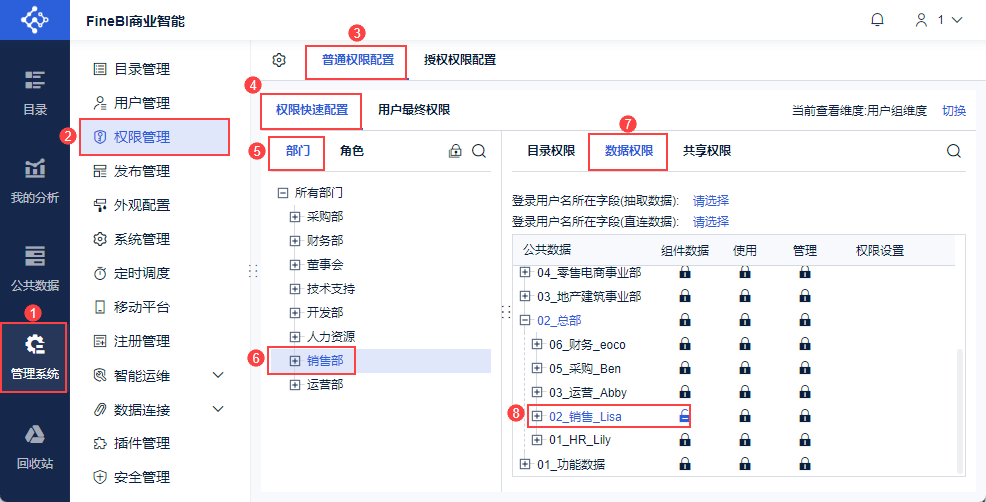Click the vertical scrollbar in data list
This screenshot has width=986, height=502.
(x=959, y=412)
